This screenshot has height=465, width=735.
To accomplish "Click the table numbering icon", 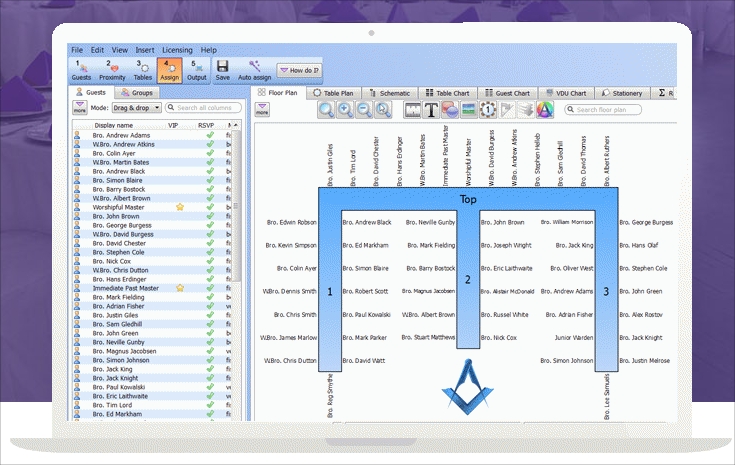I will point(489,110).
